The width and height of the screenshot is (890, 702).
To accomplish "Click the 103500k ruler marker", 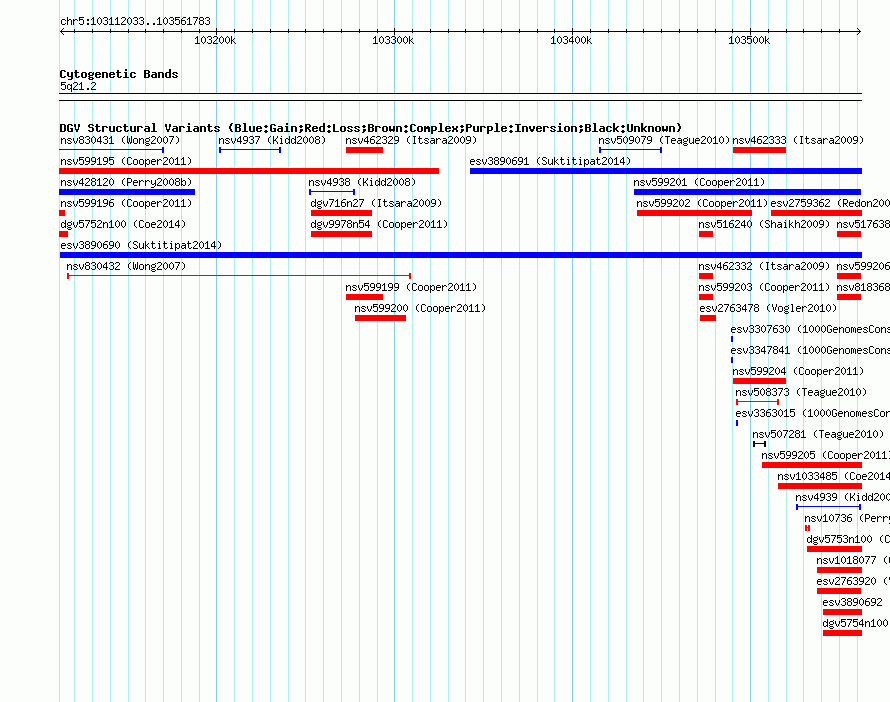I will coord(749,40).
